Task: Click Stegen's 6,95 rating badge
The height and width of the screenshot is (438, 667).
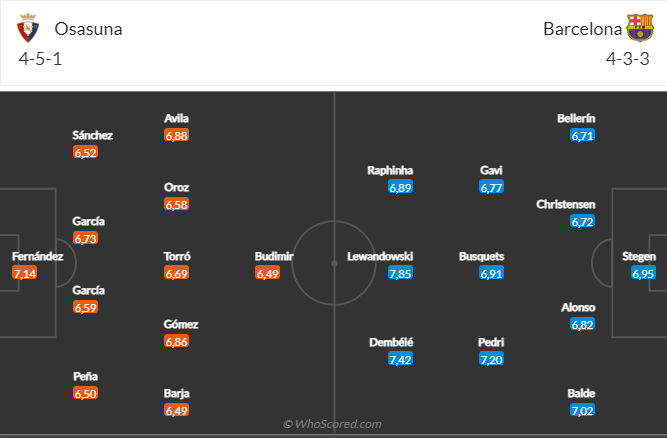Action: point(643,273)
